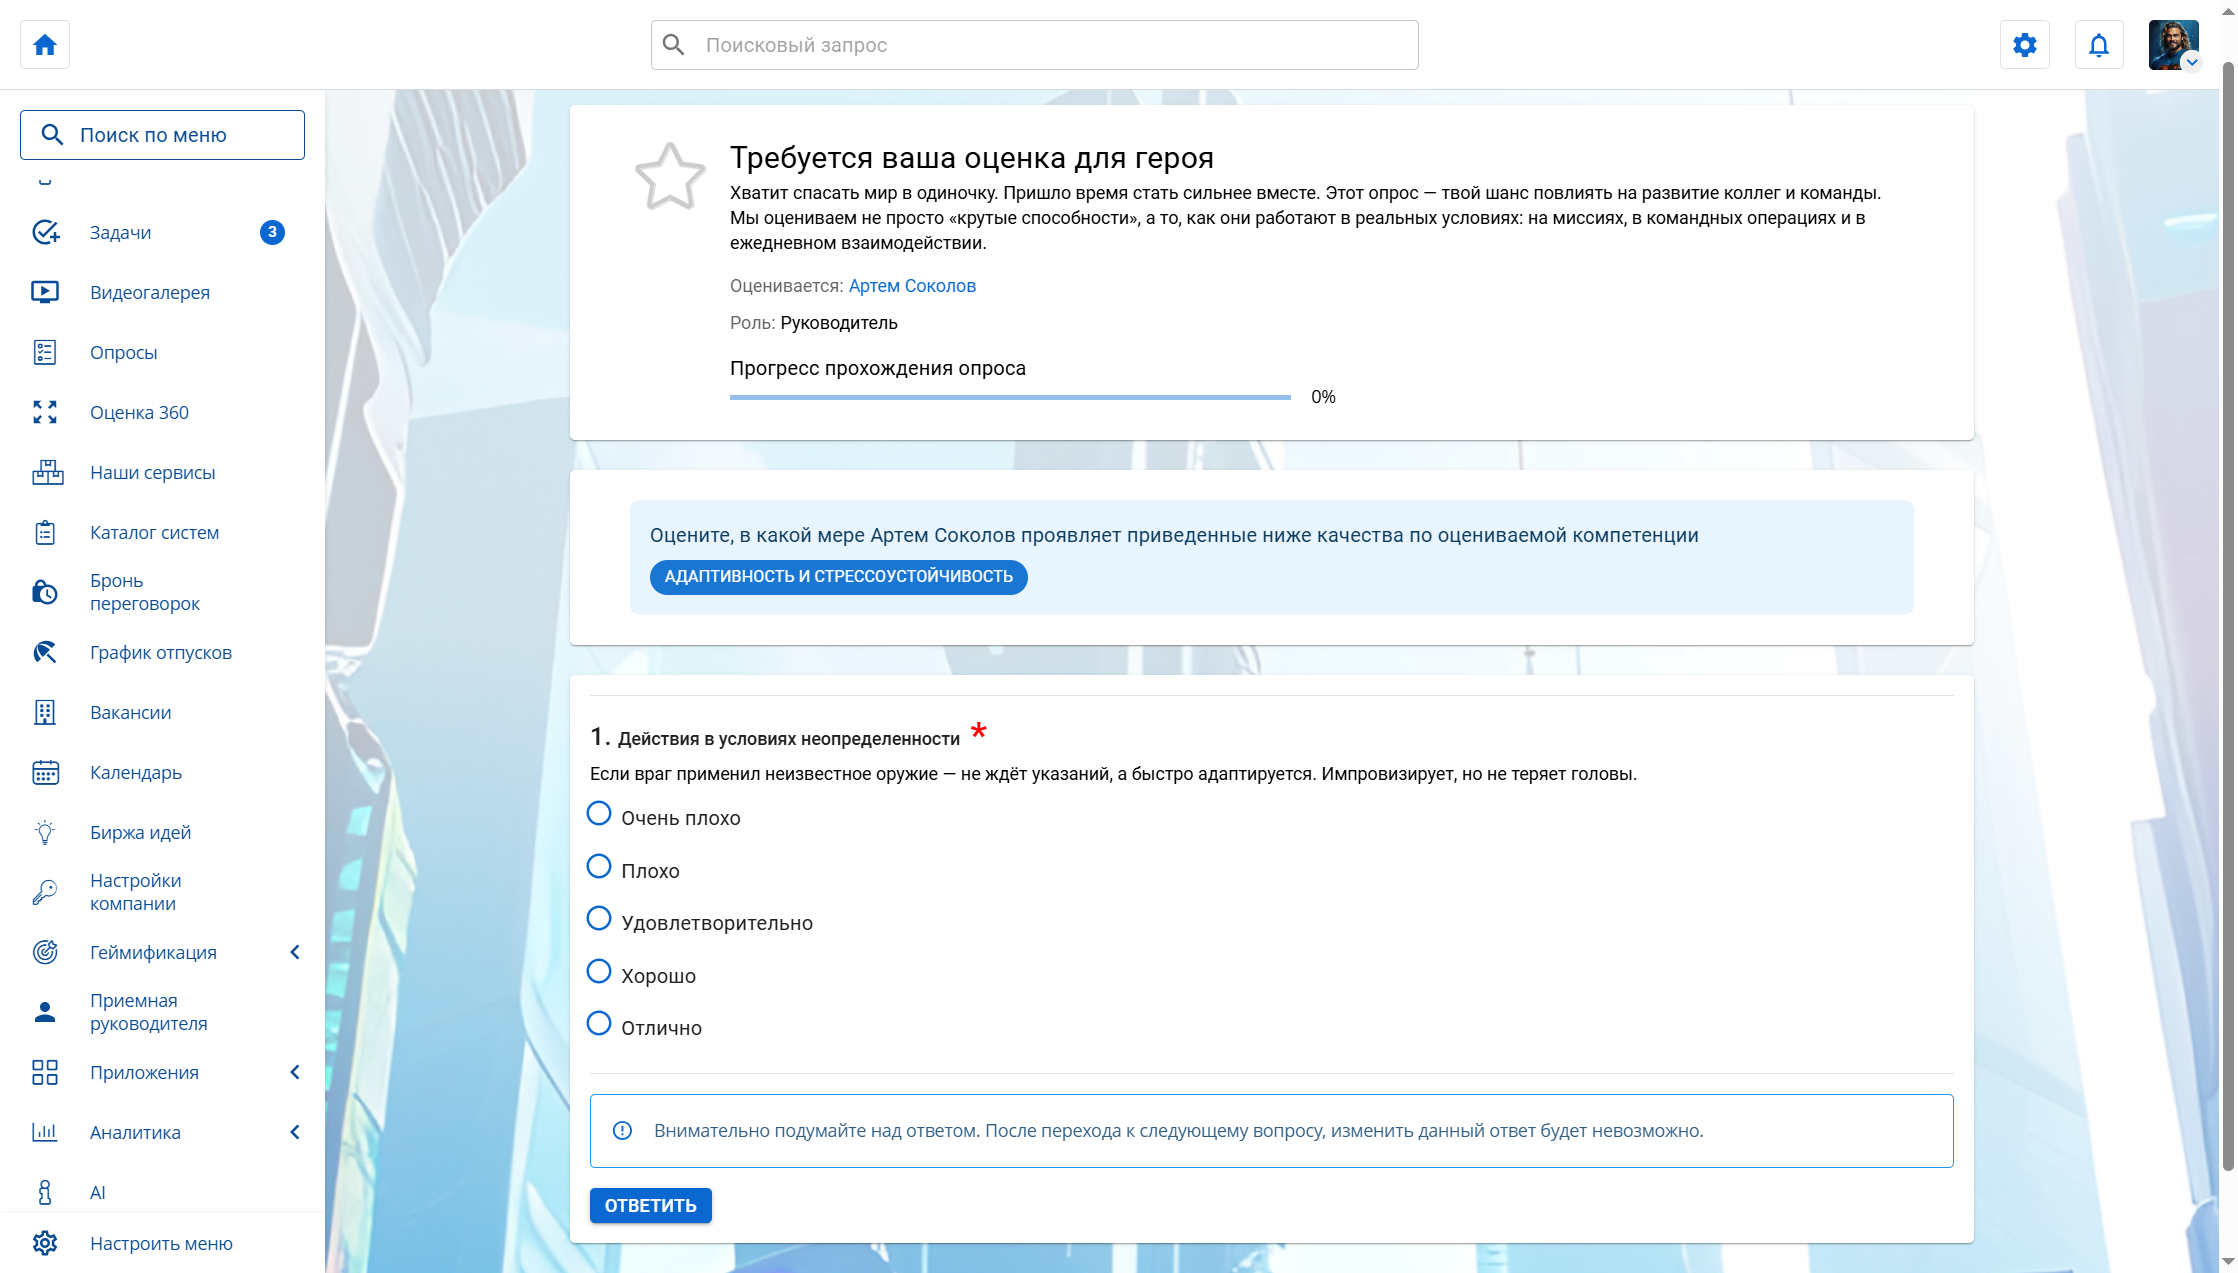The height and width of the screenshot is (1273, 2238).
Task: Click the star icon beside the survey title
Action: (x=670, y=177)
